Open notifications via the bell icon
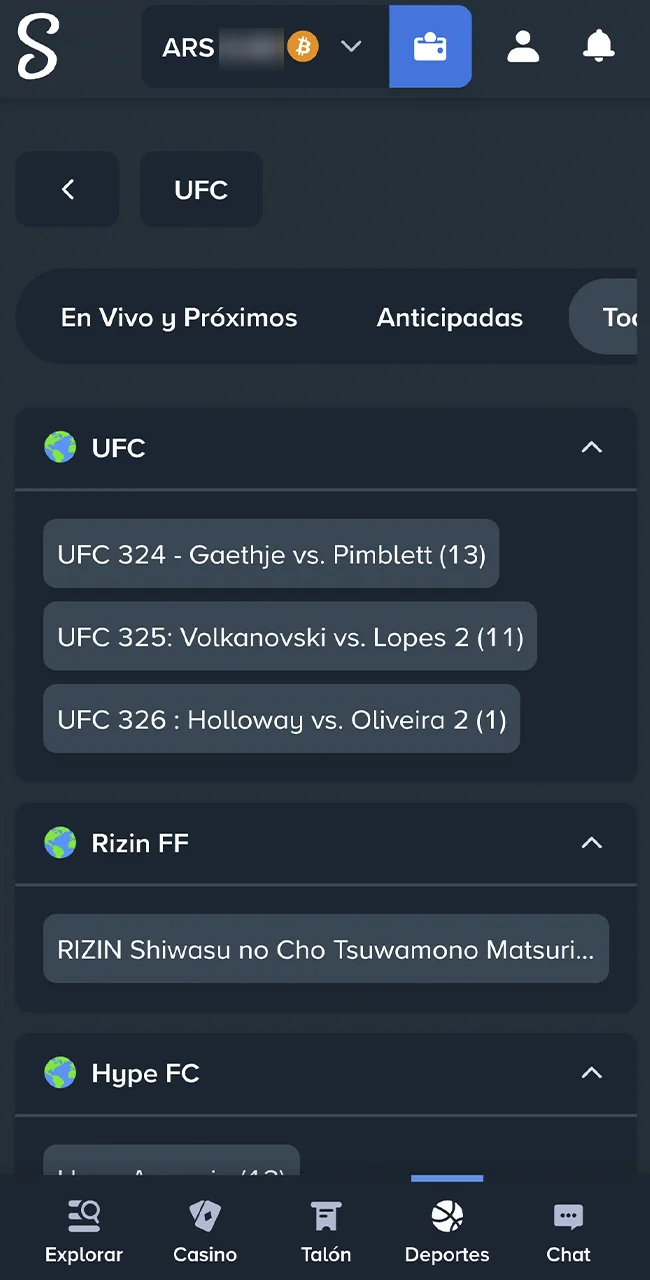The image size is (650, 1280). tap(598, 46)
